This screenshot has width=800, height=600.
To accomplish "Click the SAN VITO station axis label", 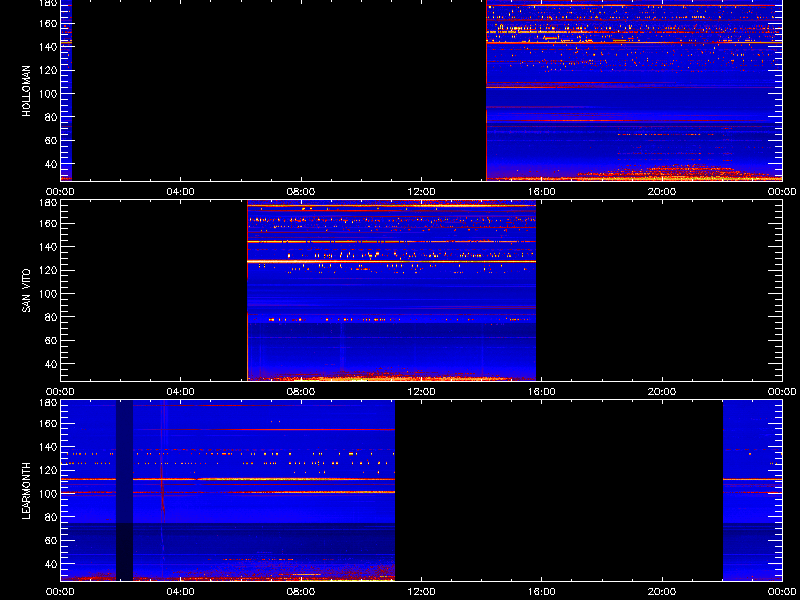I will pyautogui.click(x=27, y=291).
